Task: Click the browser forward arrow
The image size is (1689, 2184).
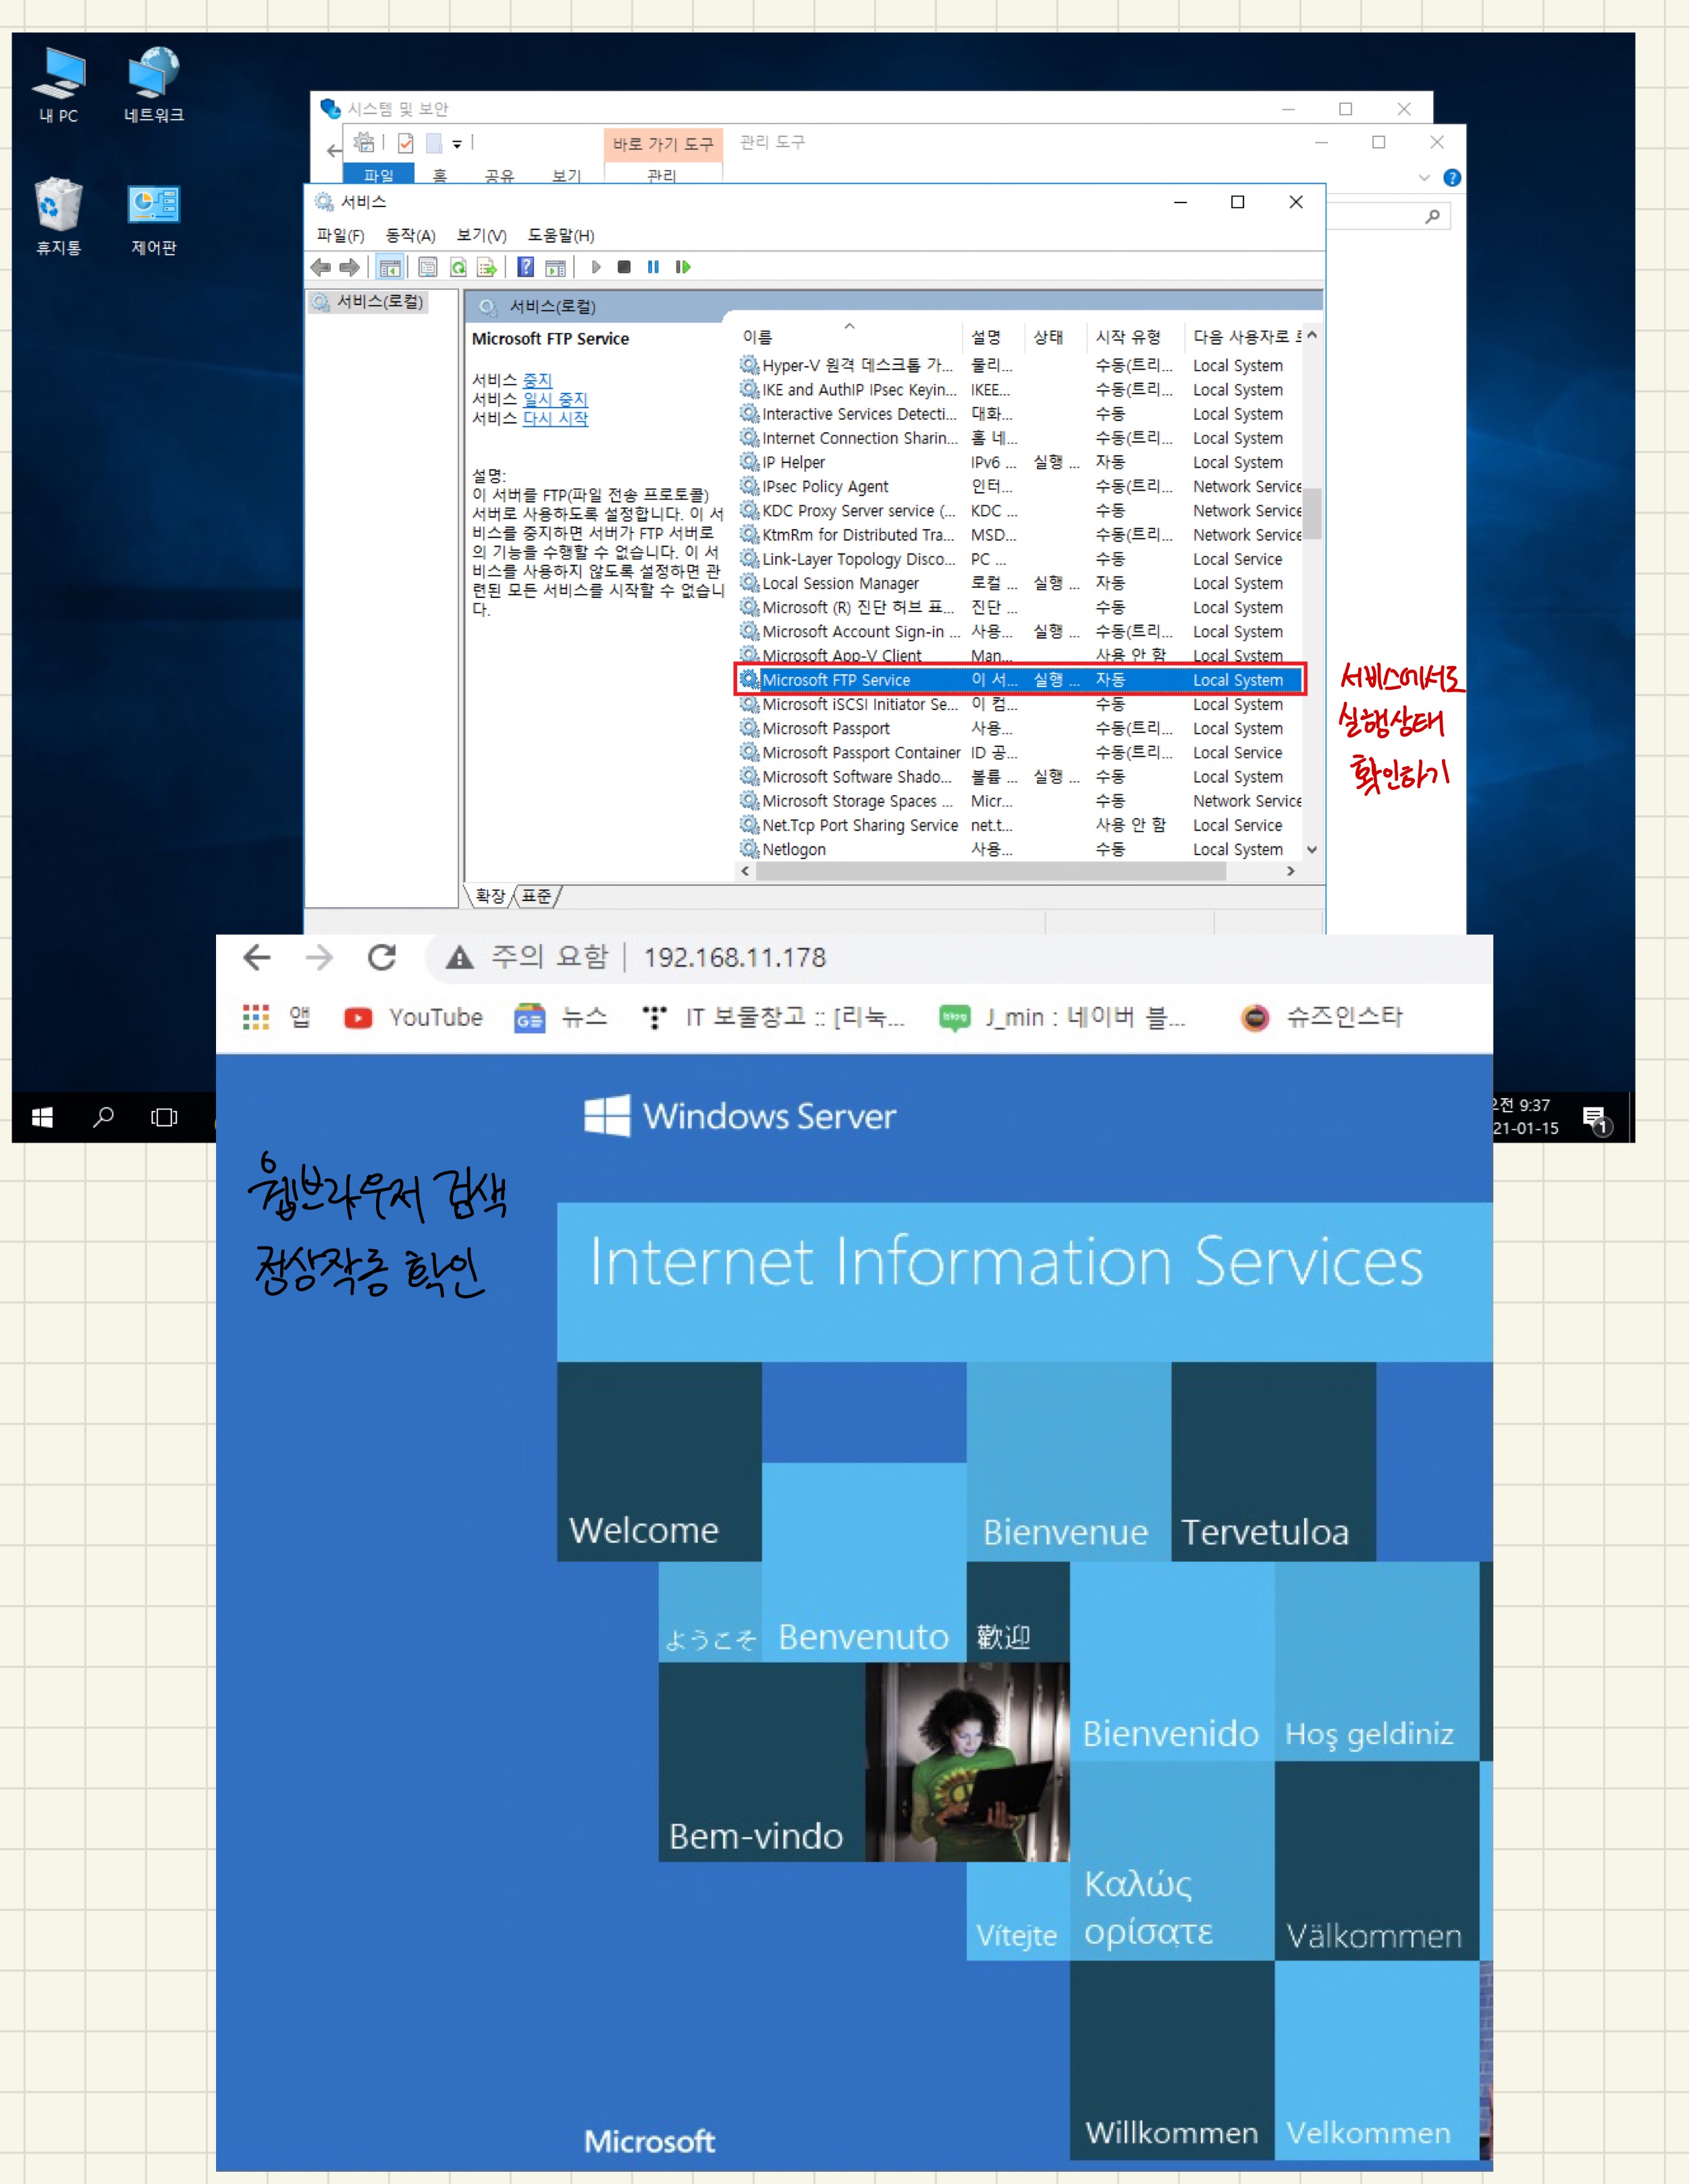Action: pos(319,957)
